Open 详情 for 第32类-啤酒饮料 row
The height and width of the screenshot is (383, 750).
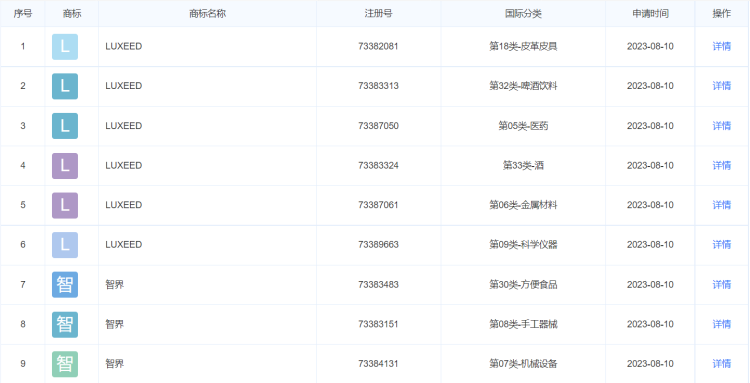[x=721, y=86]
